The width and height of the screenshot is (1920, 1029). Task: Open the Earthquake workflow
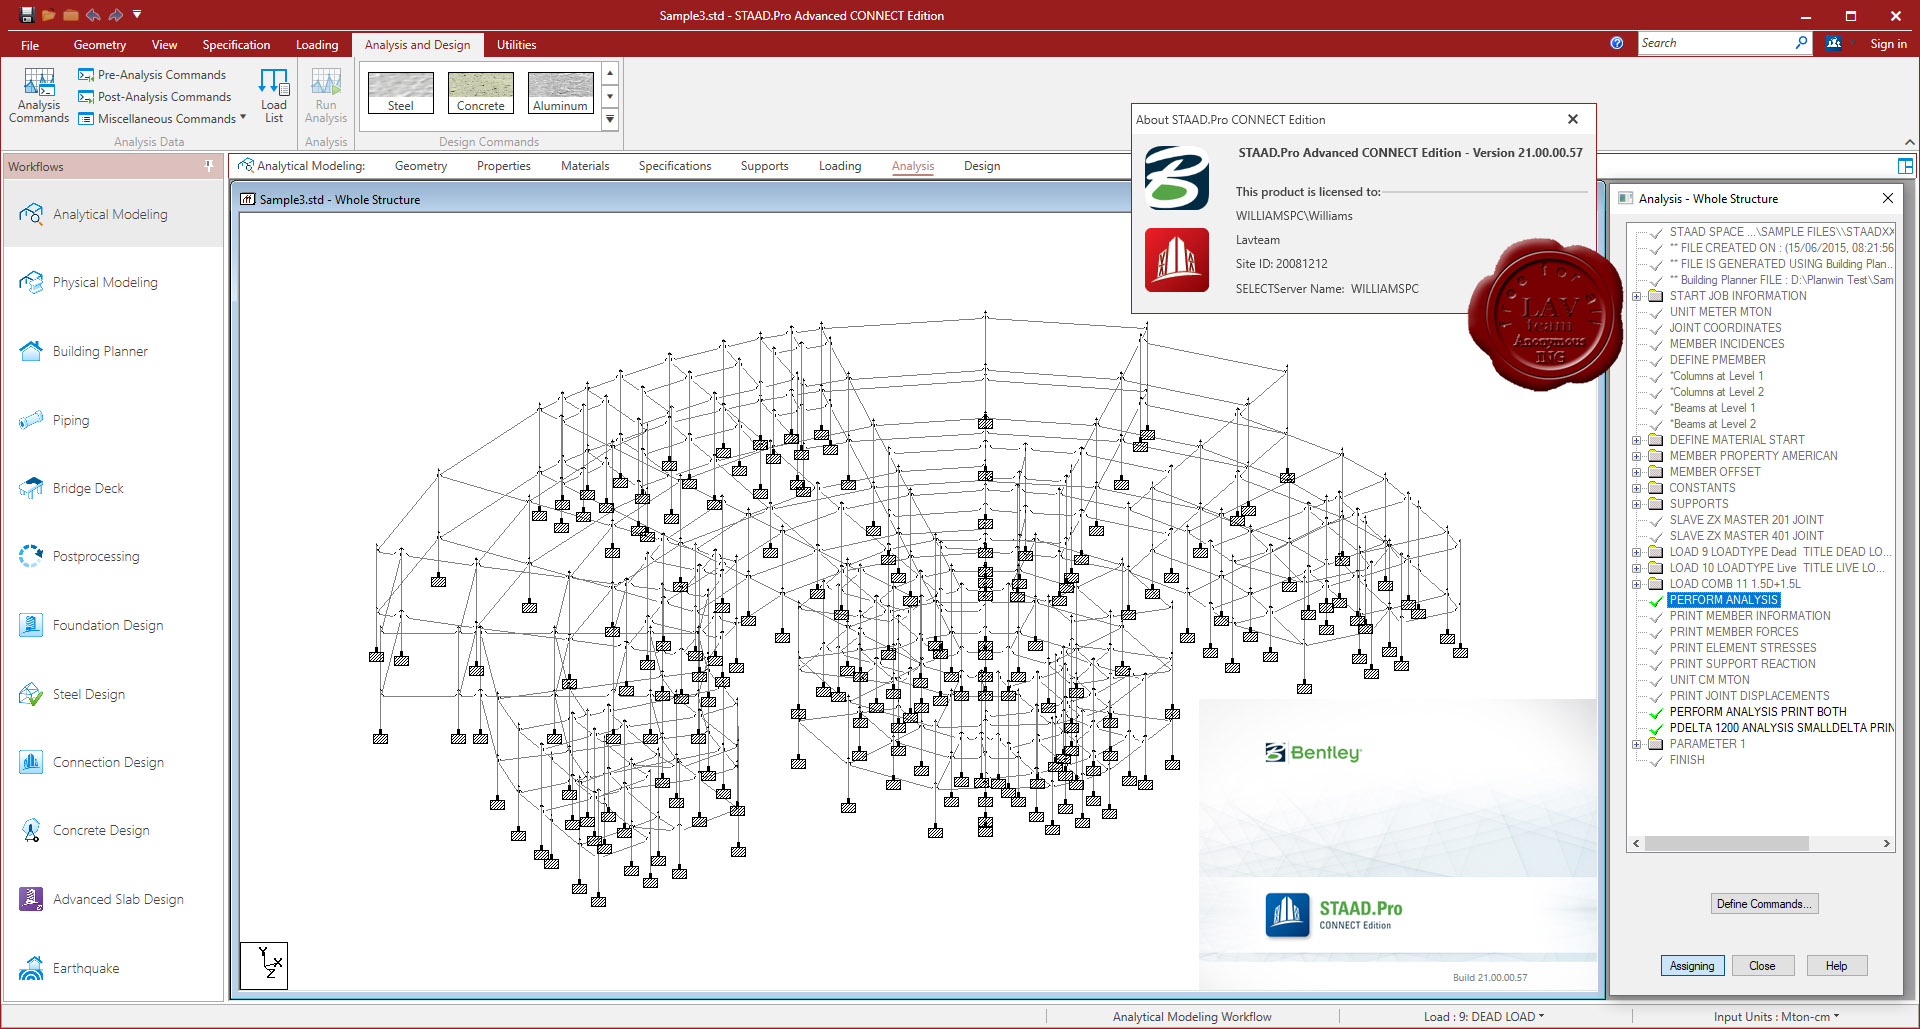pos(112,968)
